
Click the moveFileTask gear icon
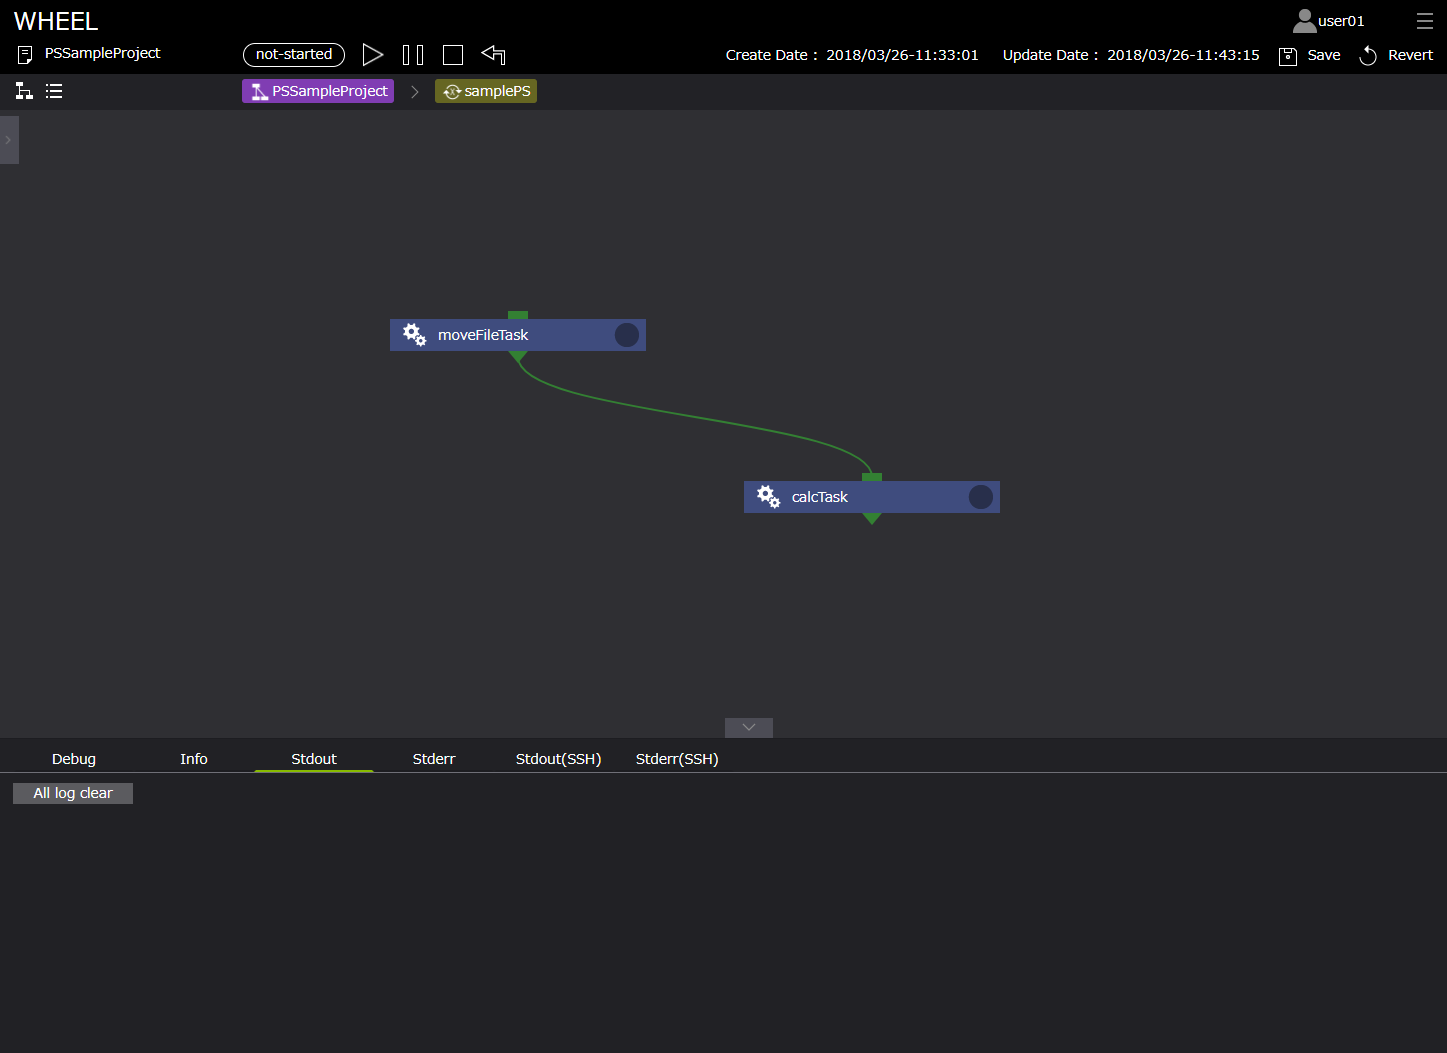(x=414, y=335)
